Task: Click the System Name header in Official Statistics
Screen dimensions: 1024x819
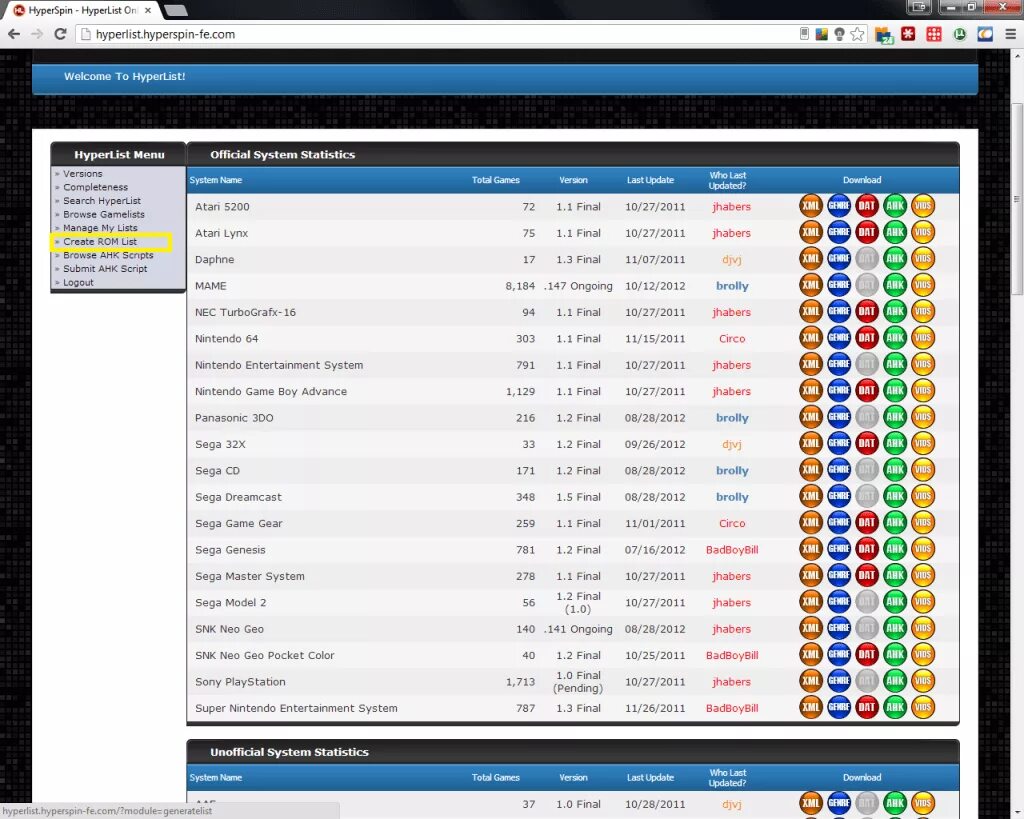Action: 216,180
